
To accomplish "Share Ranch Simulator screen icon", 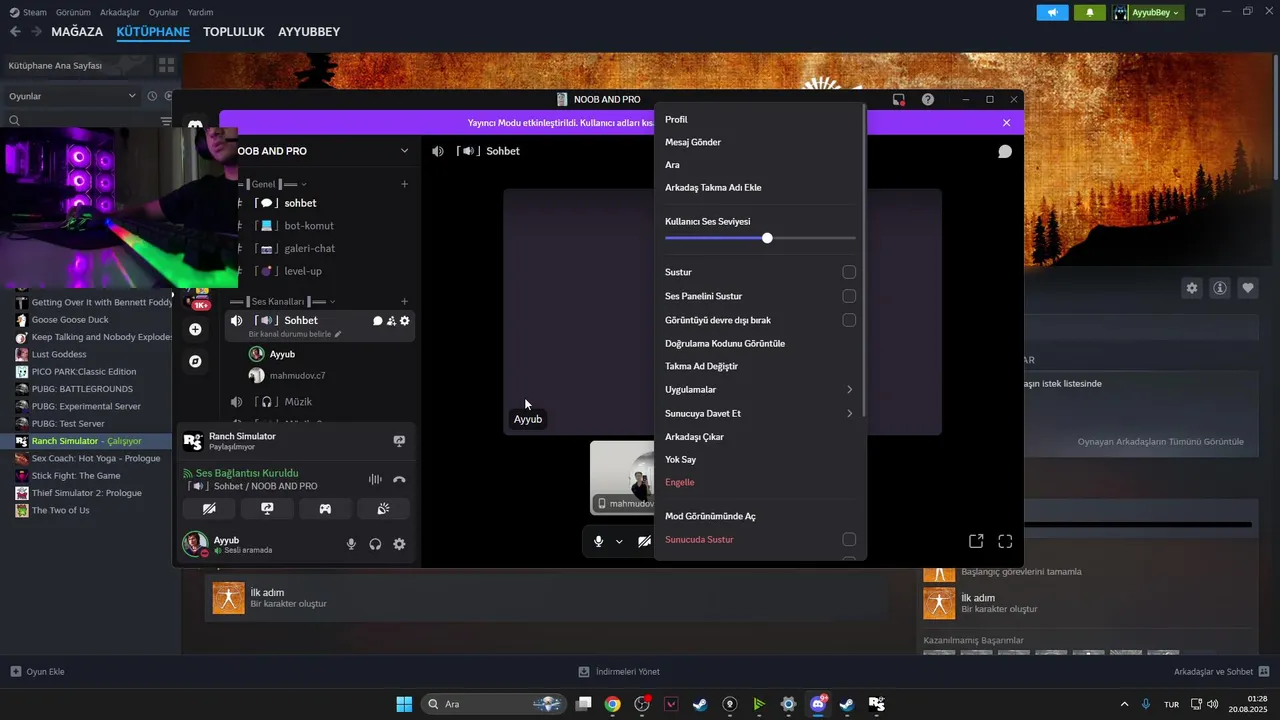I will pos(399,441).
